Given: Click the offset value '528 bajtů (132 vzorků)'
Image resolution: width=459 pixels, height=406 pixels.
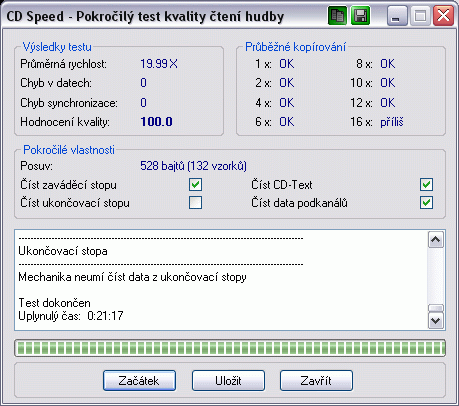Looking at the screenshot, I should coord(193,166).
